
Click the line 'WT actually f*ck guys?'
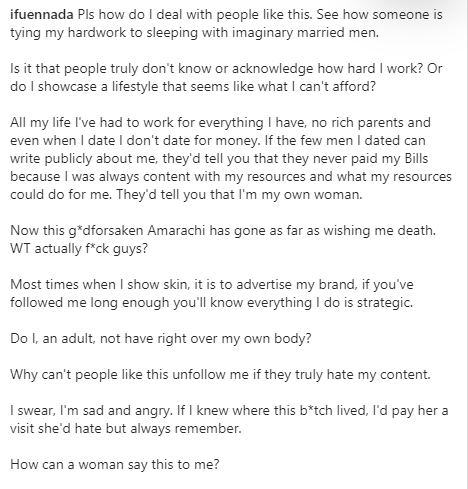79,249
